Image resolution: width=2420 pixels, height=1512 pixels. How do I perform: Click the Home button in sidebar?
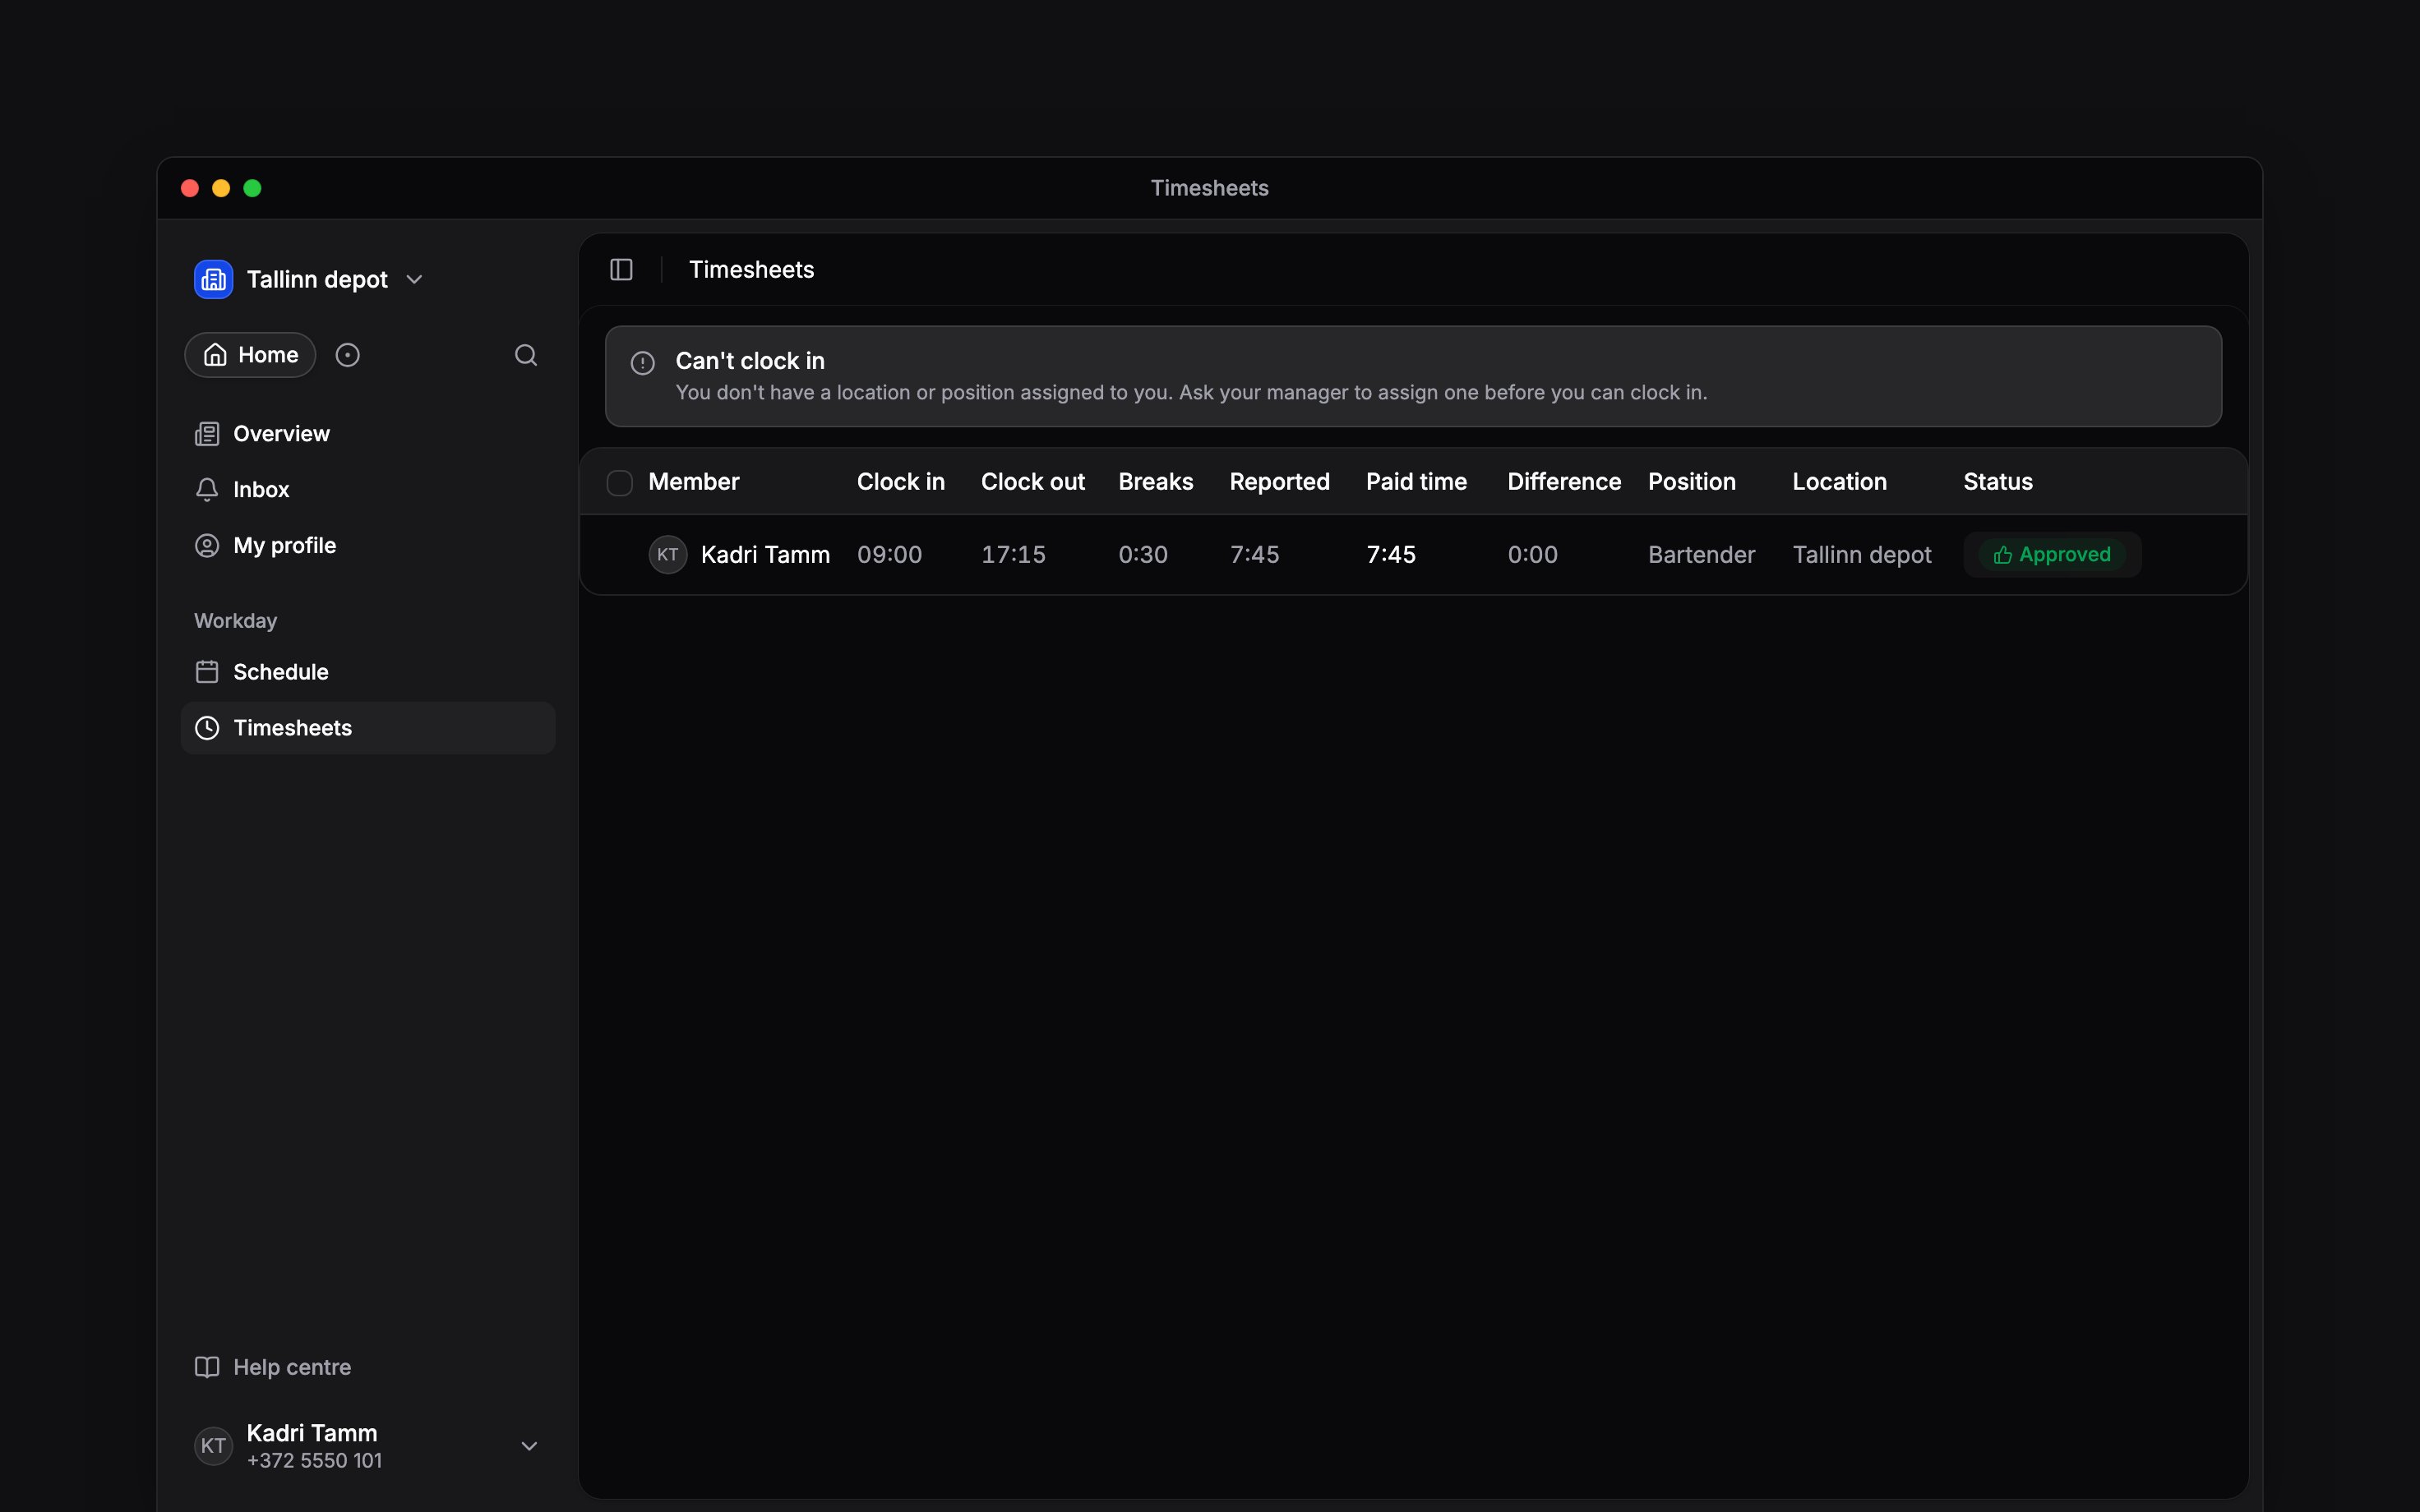[x=250, y=355]
